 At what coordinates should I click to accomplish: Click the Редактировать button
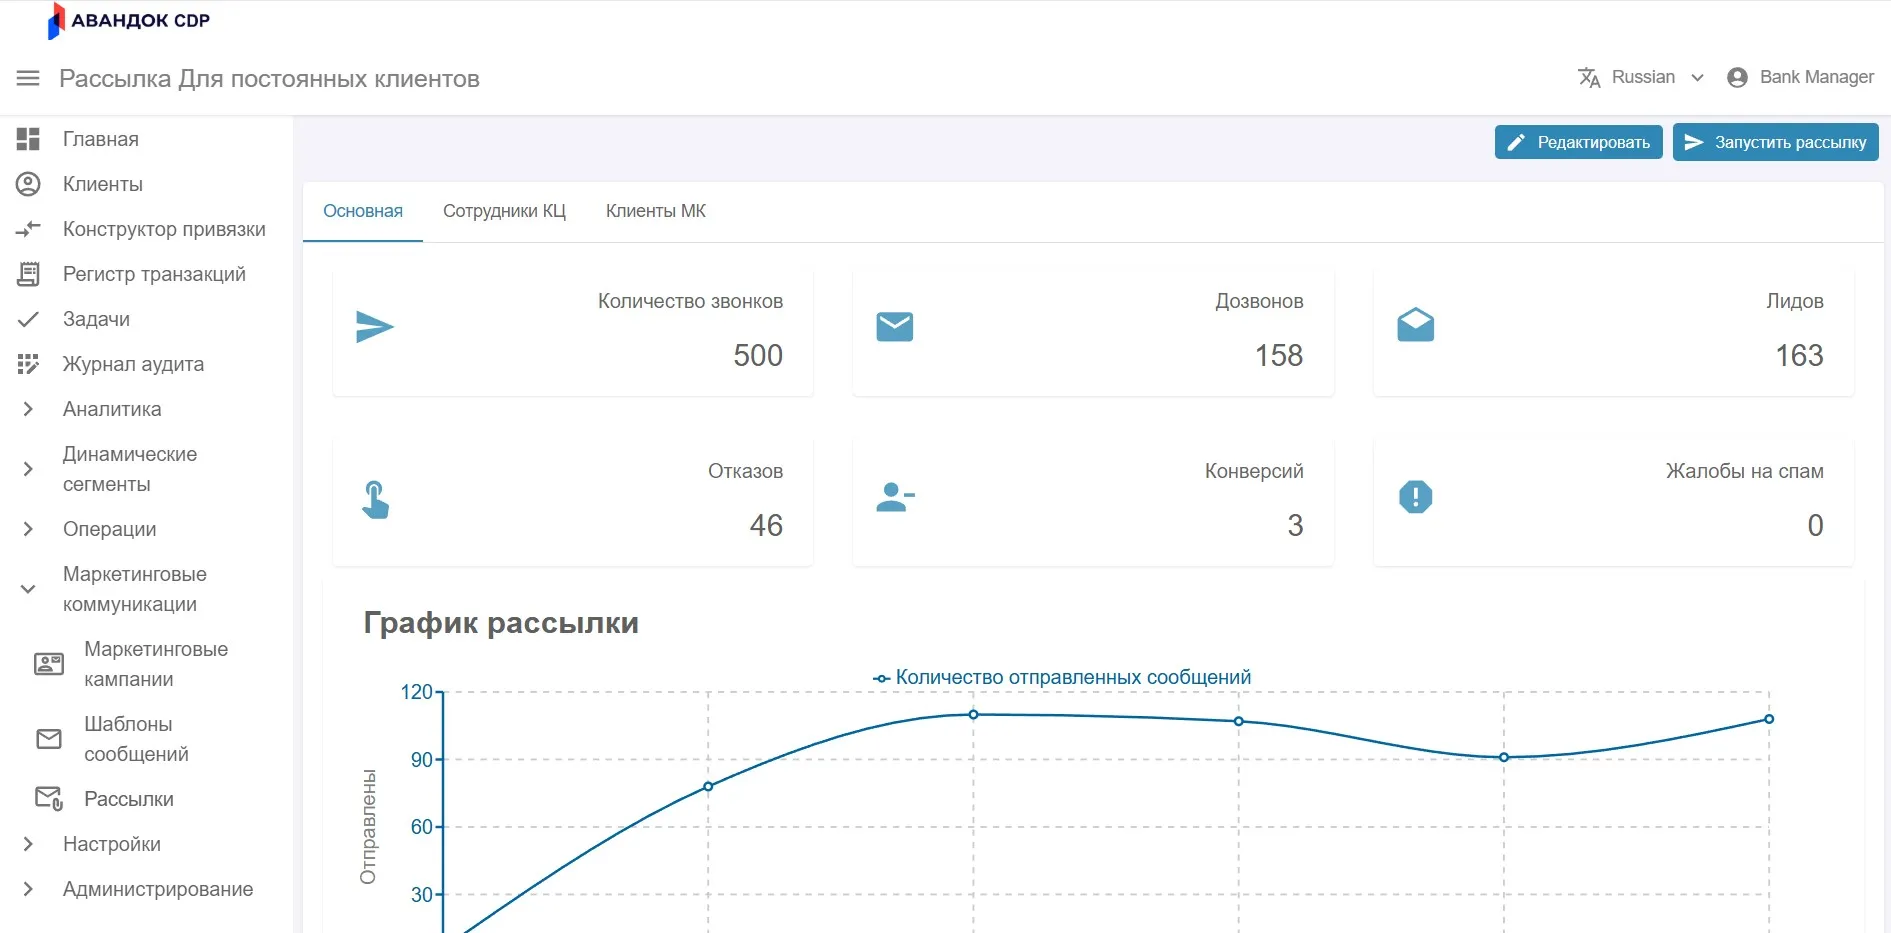point(1578,142)
